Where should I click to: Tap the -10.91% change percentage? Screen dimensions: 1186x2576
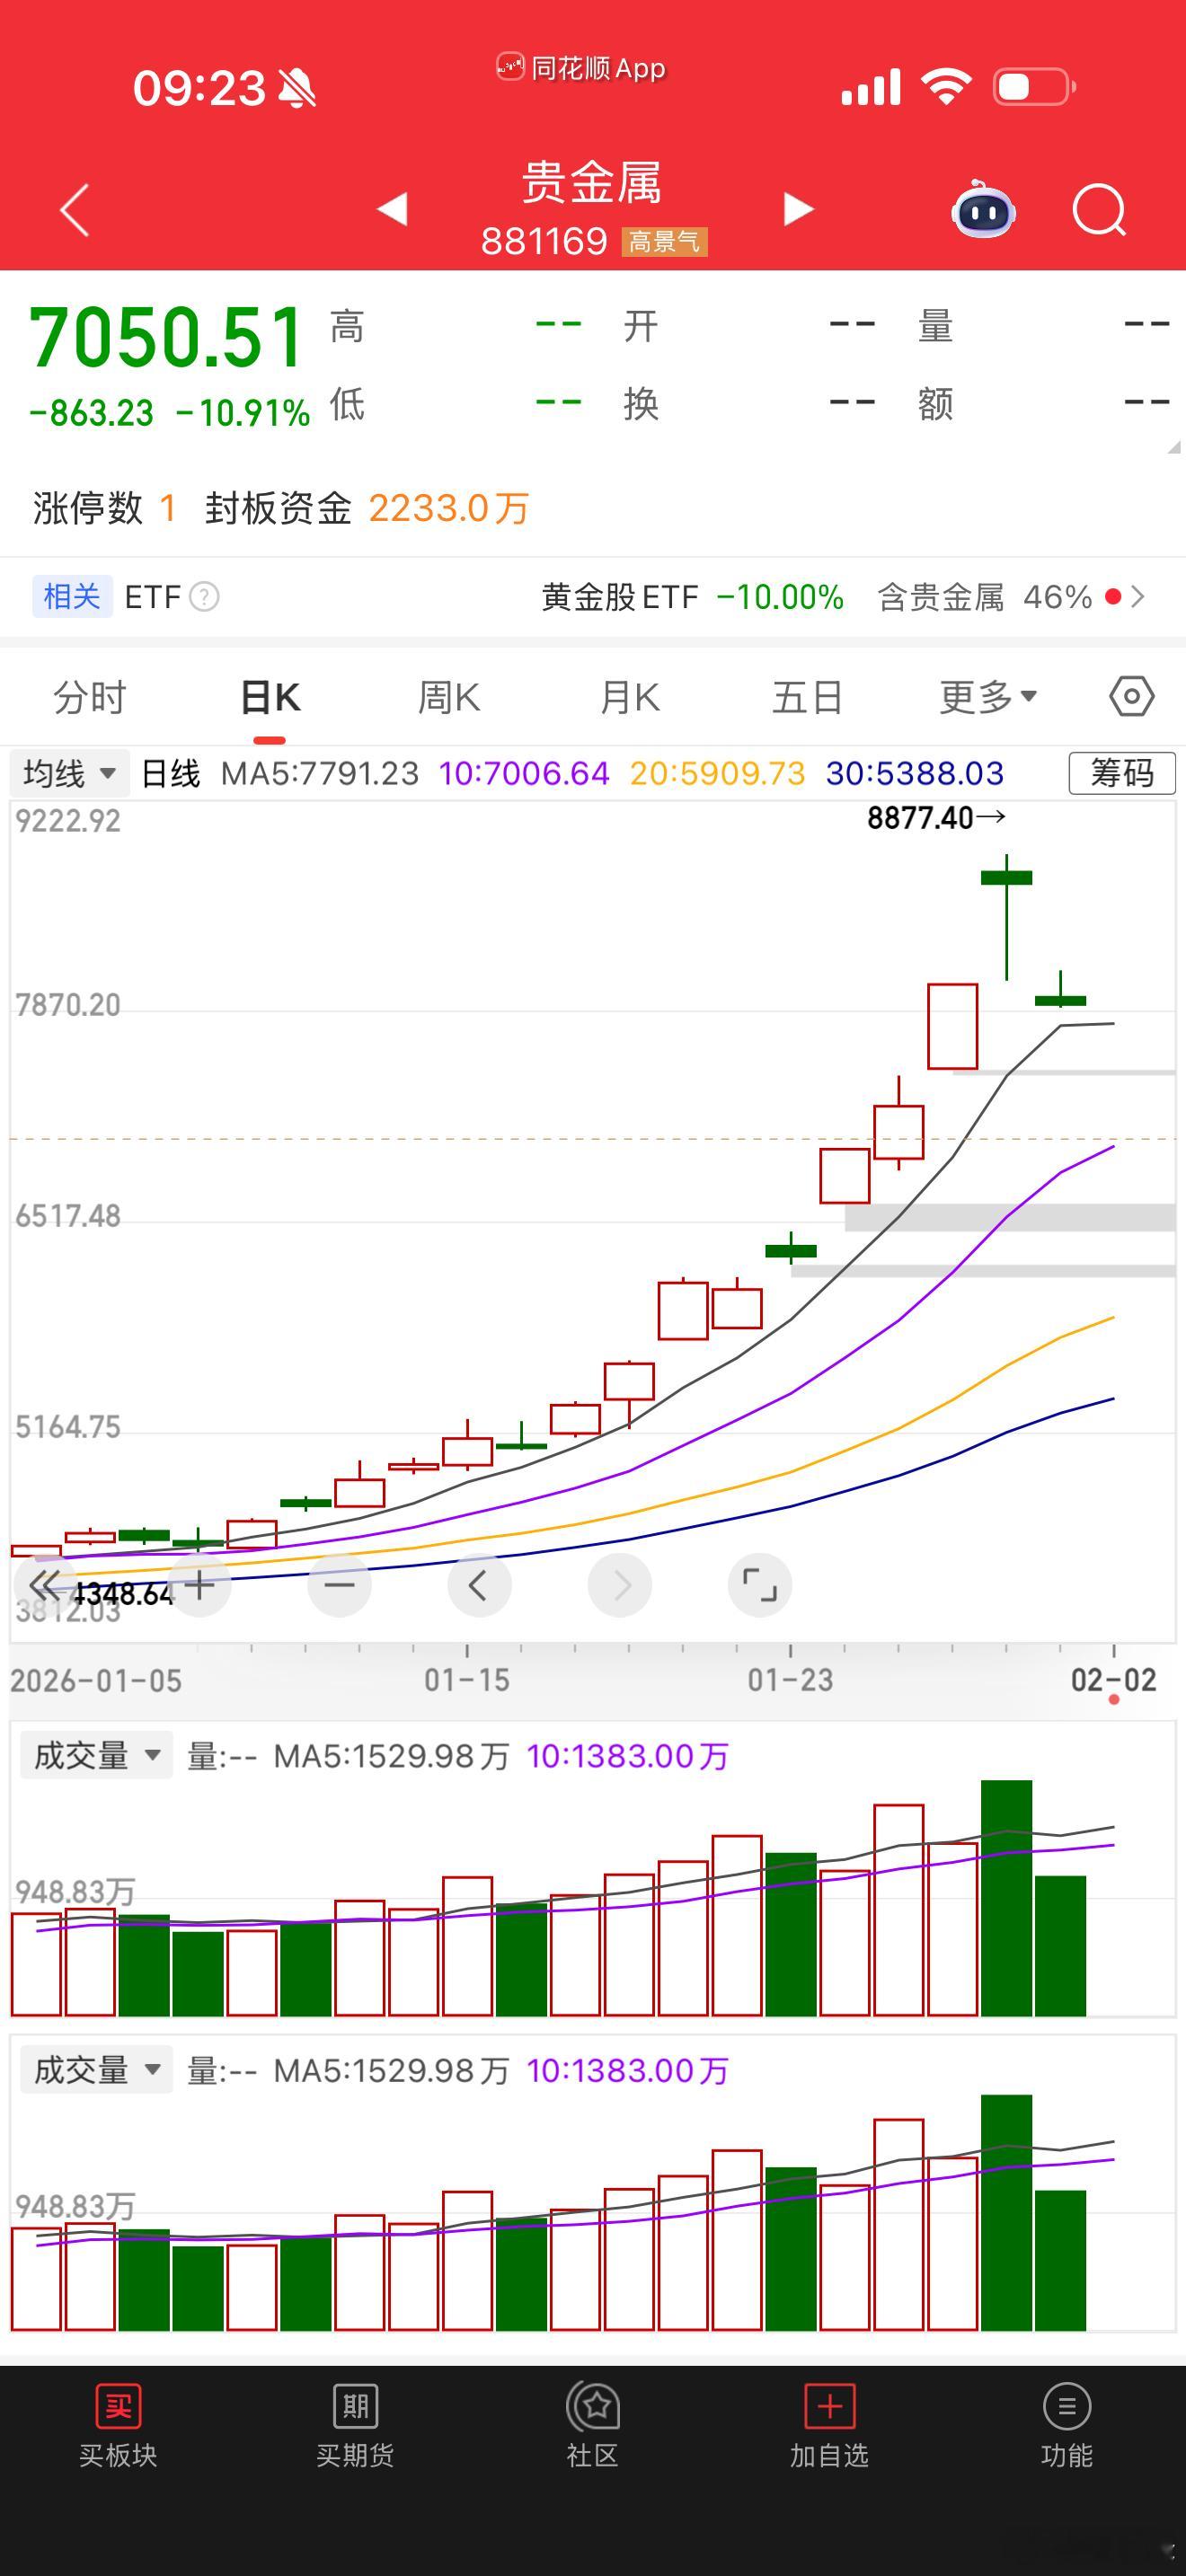[242, 413]
